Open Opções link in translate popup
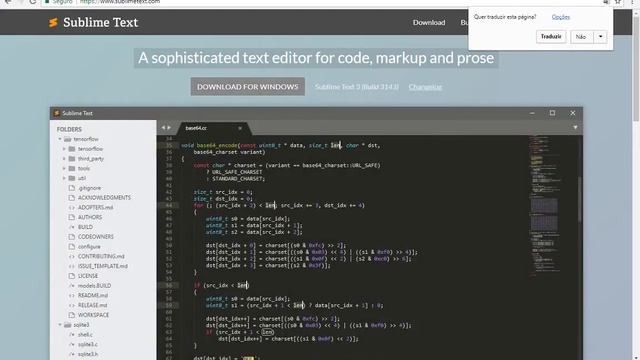This screenshot has width=640, height=360. [x=561, y=17]
